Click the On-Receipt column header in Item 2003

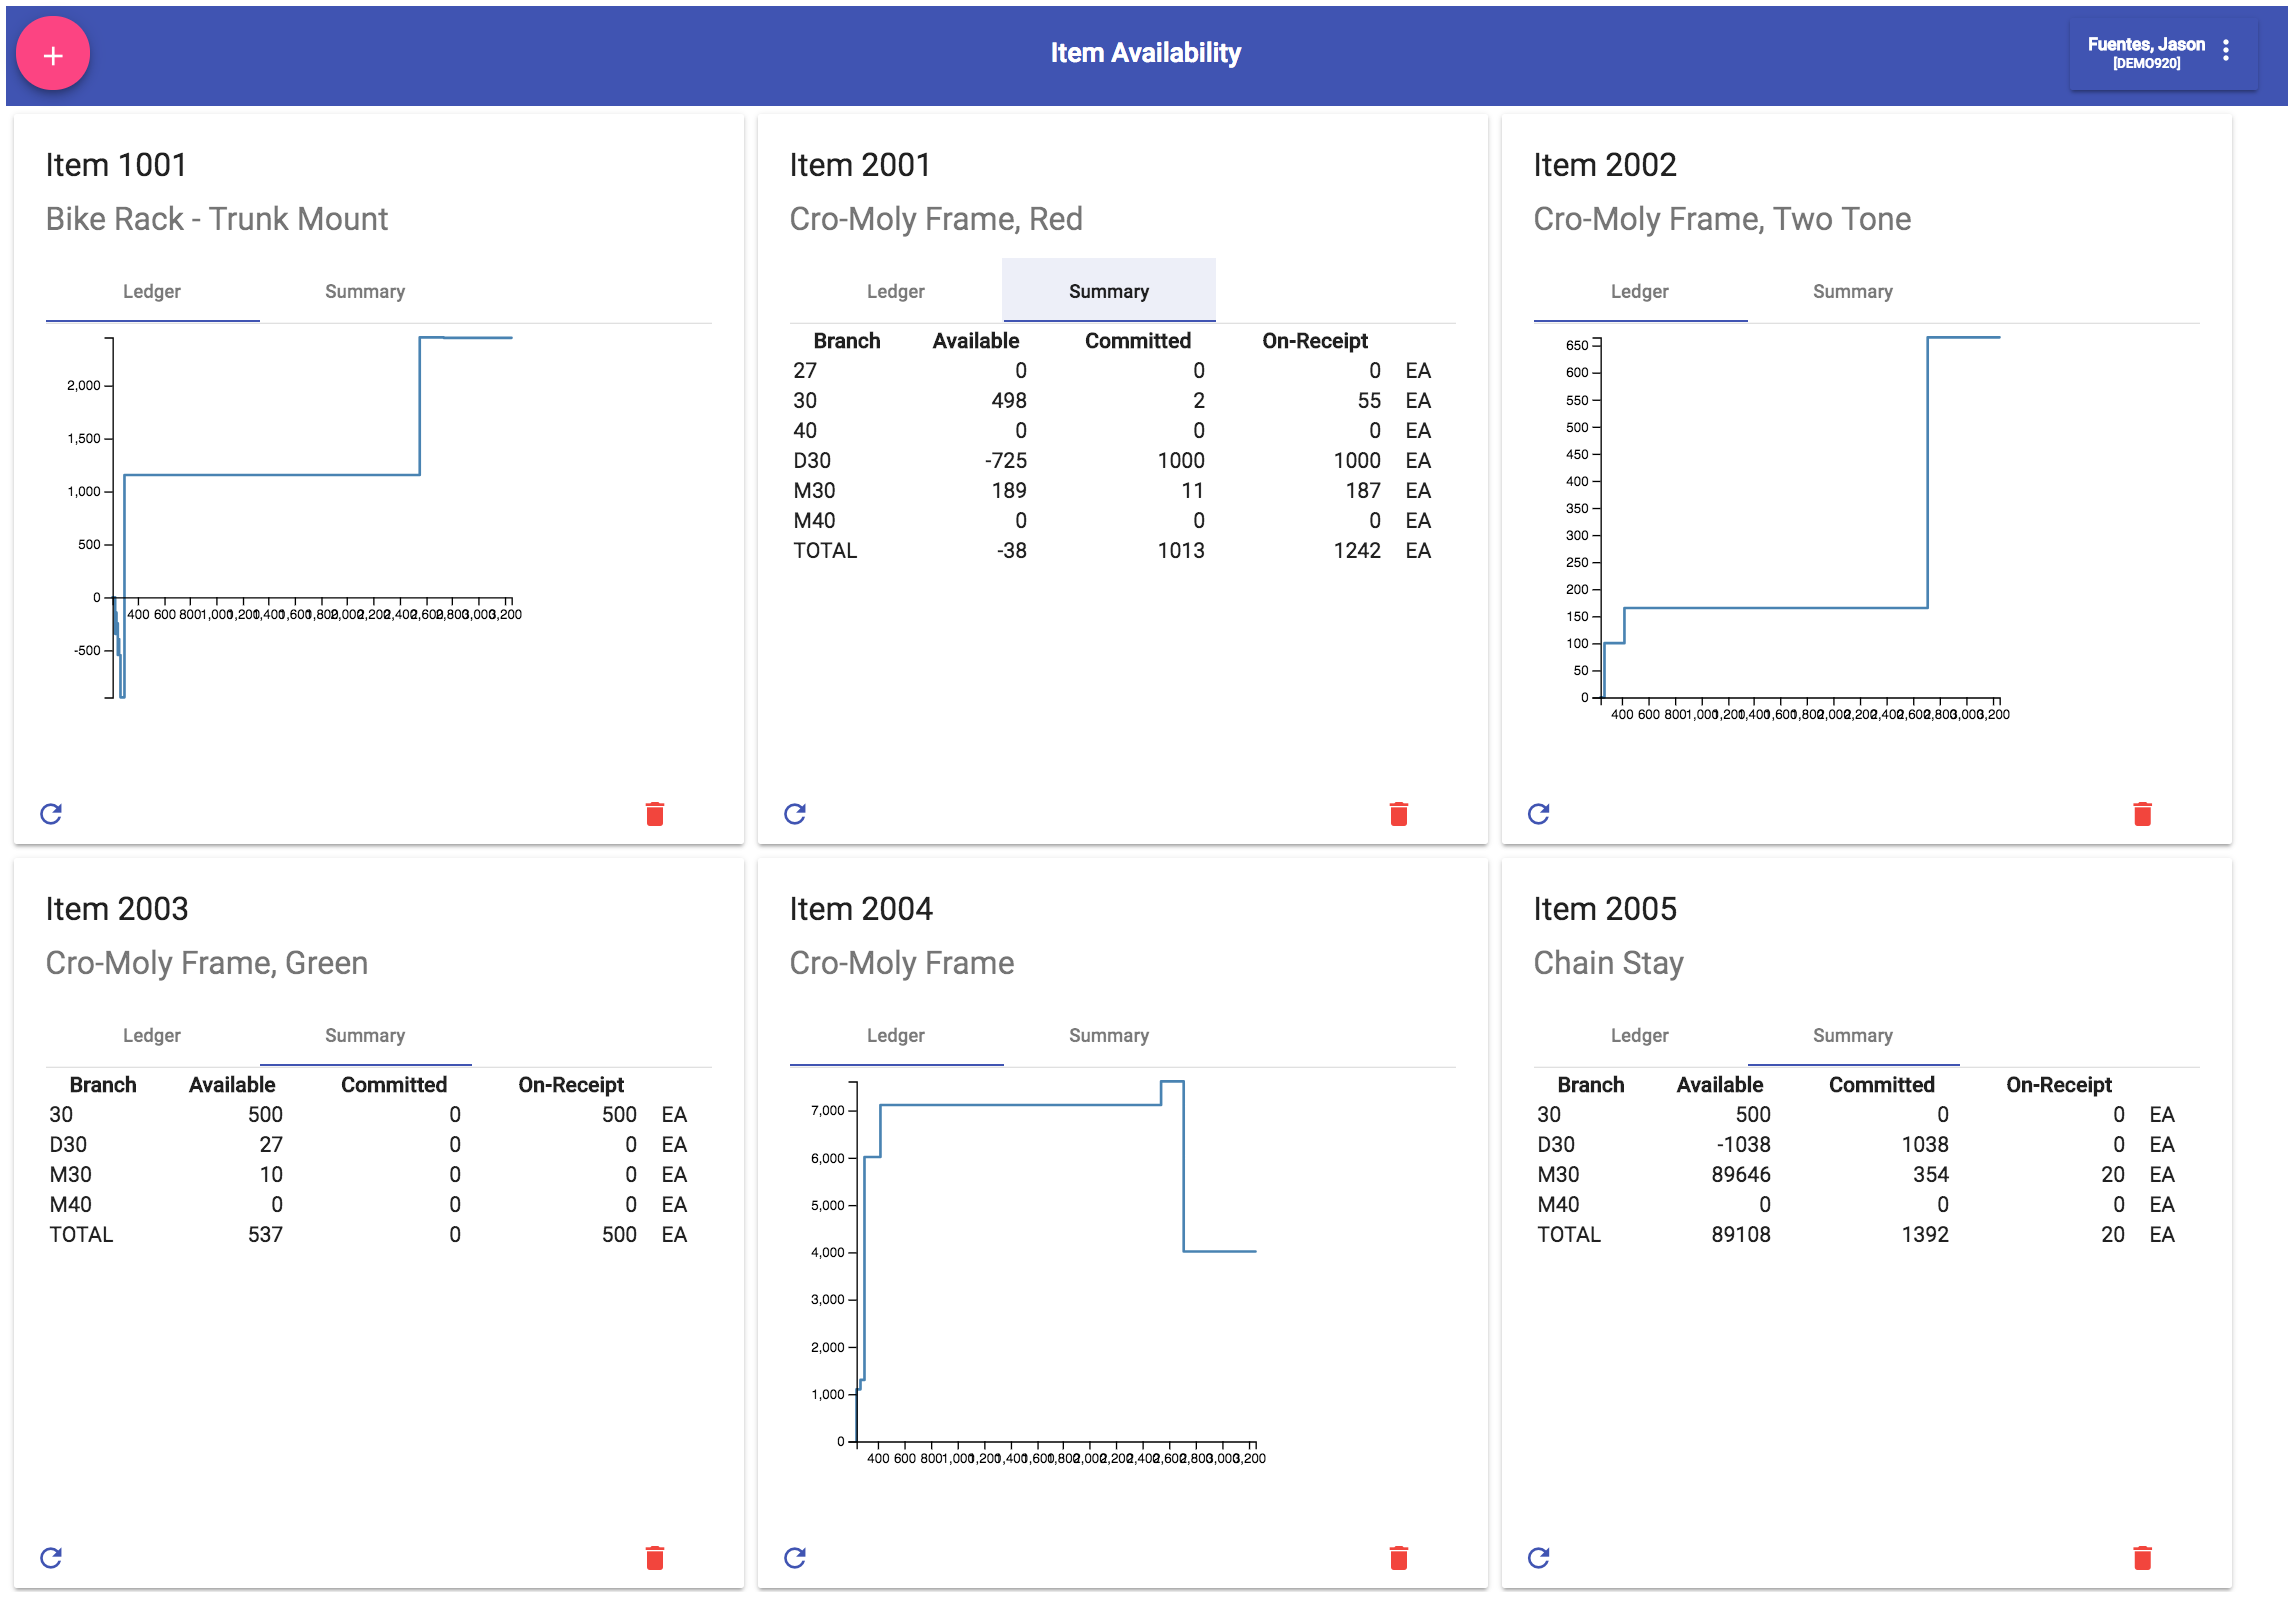point(571,1085)
